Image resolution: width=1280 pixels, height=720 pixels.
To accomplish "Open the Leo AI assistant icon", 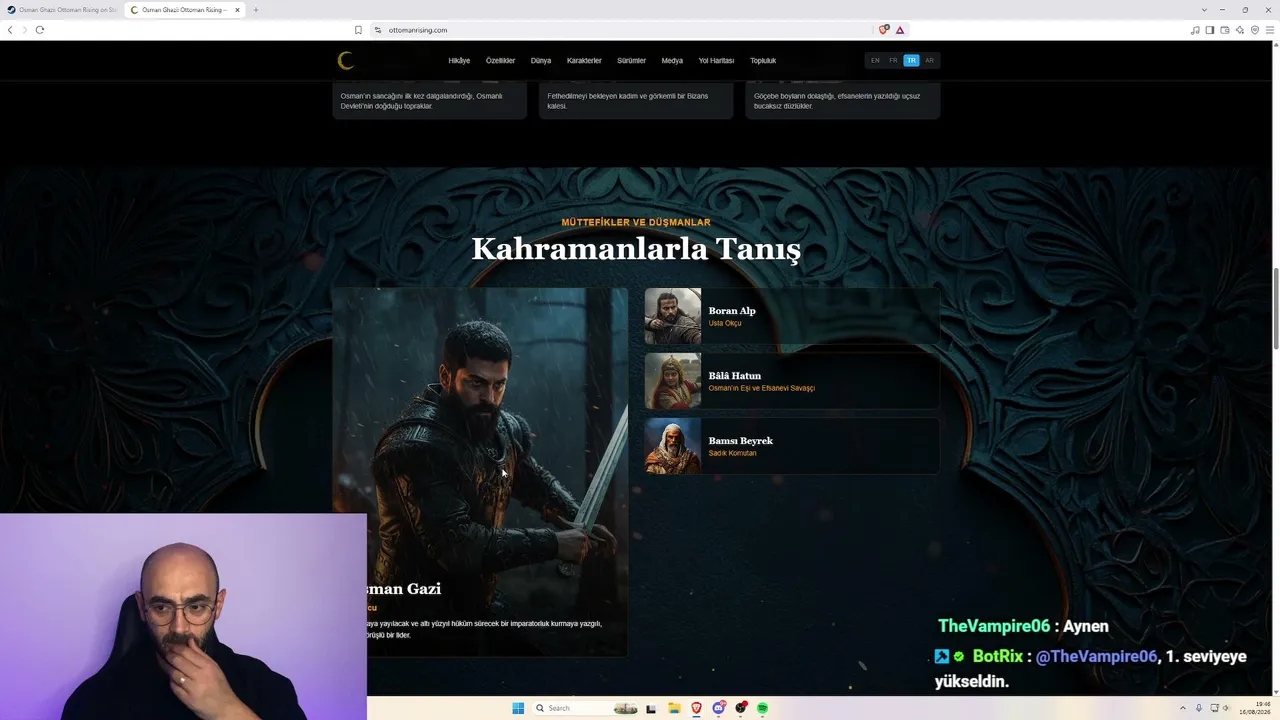I will click(1240, 30).
